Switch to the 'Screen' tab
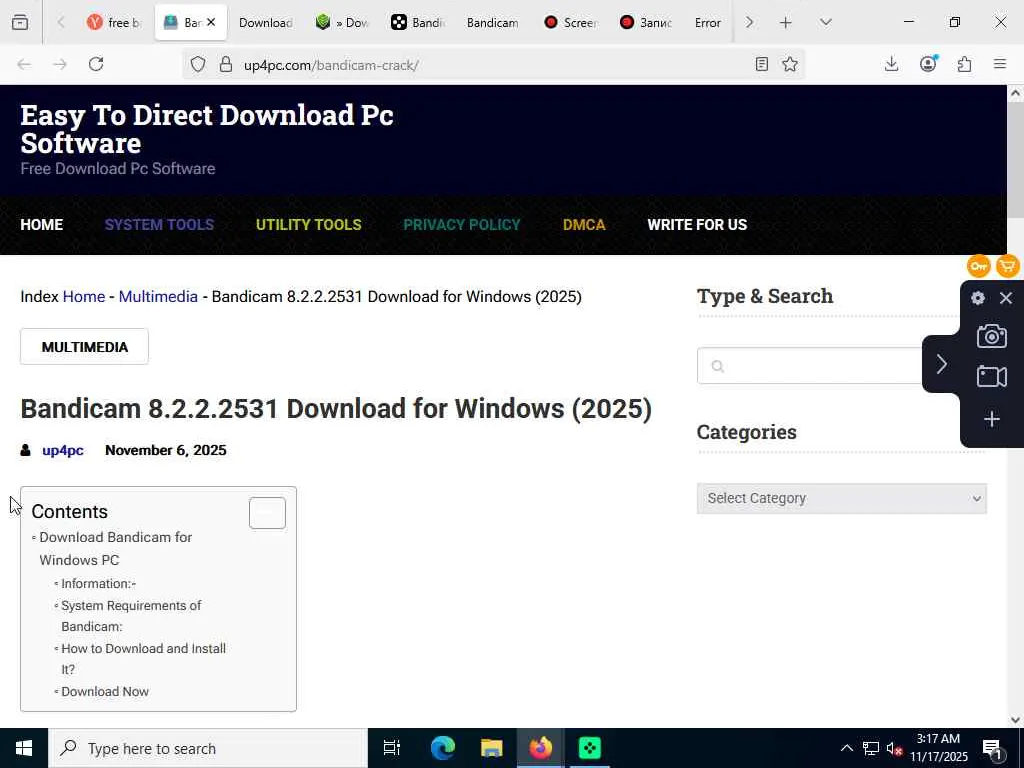This screenshot has width=1024, height=768. tap(569, 23)
